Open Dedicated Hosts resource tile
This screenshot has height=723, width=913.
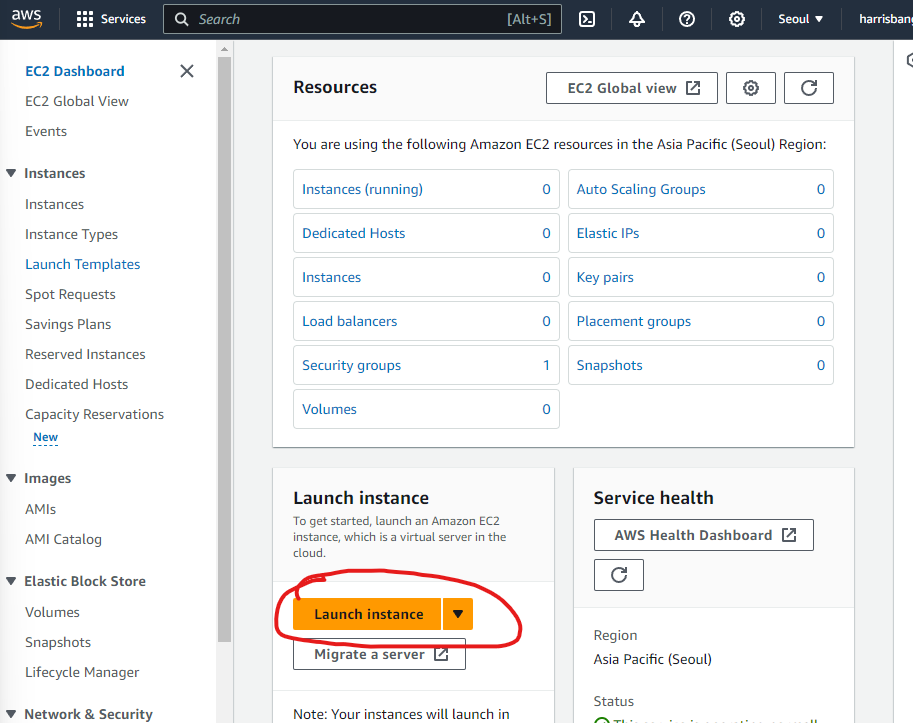tap(426, 233)
